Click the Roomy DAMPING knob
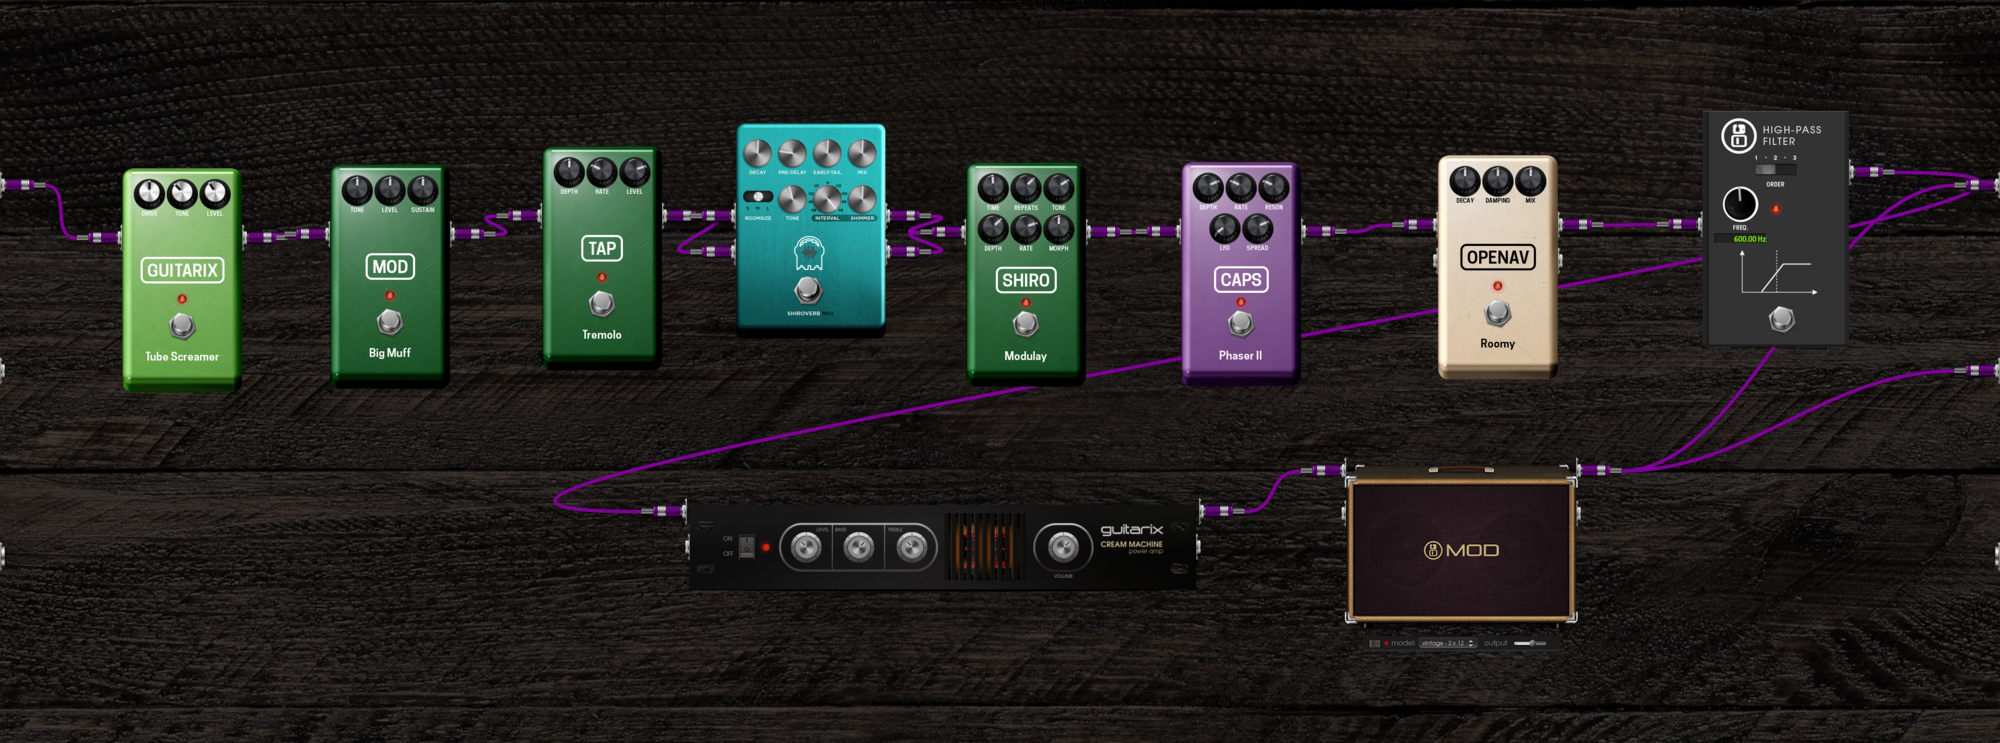 1498,181
